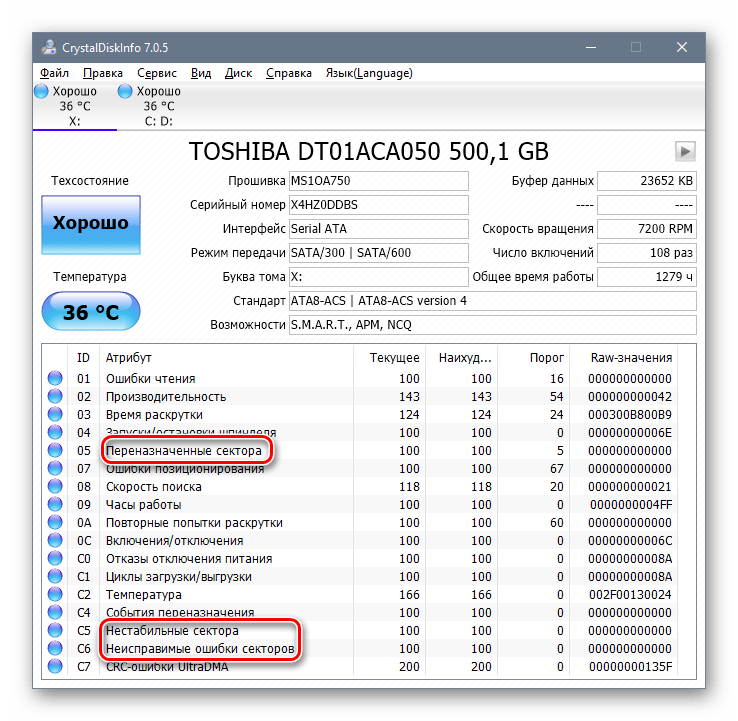The image size is (738, 721).
Task: Click the Буква тома field X:
Action: click(378, 277)
